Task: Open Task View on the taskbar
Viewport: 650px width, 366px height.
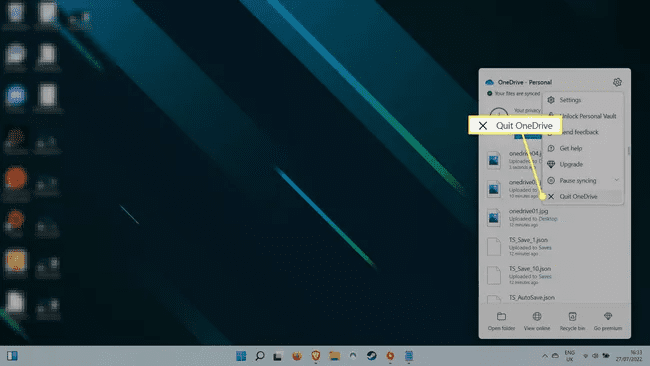Action: click(278, 356)
